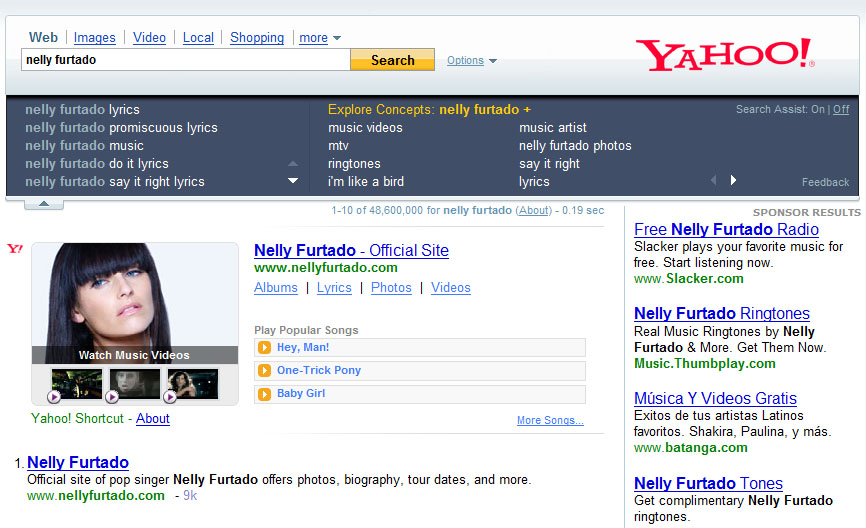
Task: Choose suggestion nelly furtado say it right lyrics
Action: point(115,182)
